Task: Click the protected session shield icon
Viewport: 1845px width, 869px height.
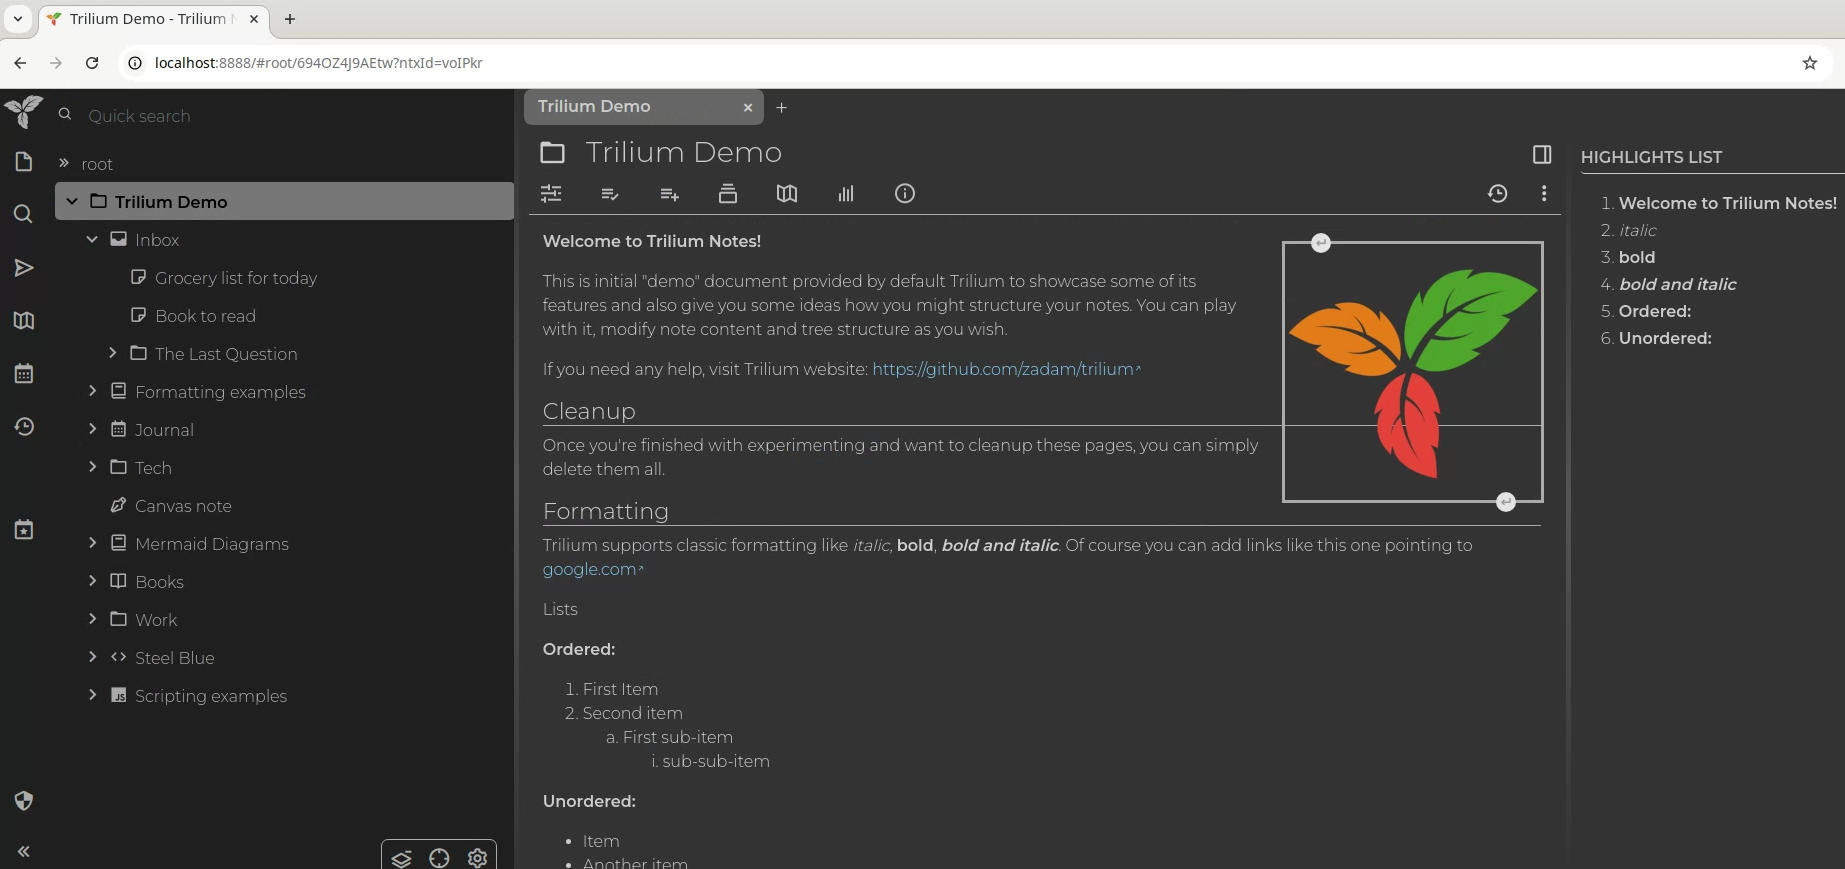Action: (24, 800)
